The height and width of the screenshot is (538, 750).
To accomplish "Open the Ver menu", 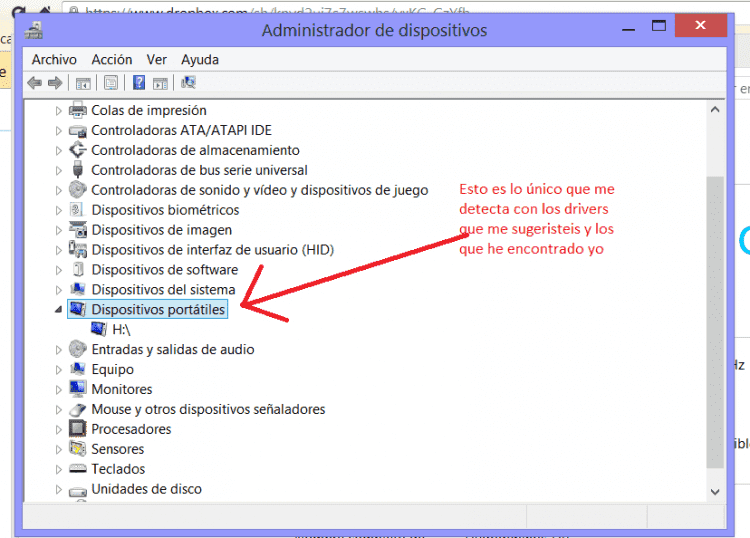I will [156, 60].
